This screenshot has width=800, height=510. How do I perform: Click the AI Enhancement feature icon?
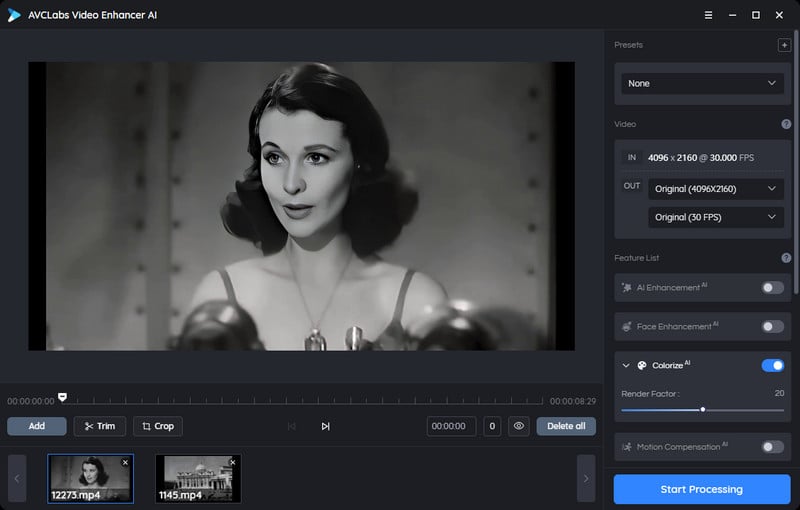click(x=627, y=288)
